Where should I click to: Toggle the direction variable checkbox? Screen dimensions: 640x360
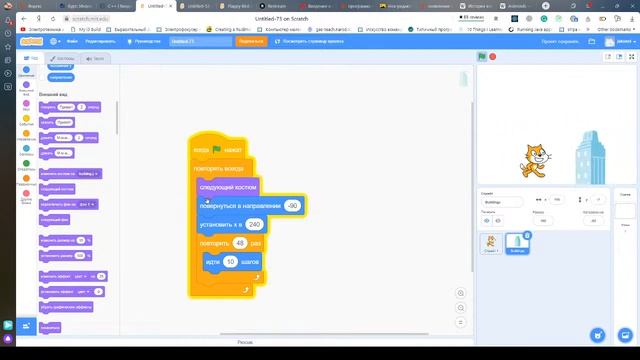43,77
